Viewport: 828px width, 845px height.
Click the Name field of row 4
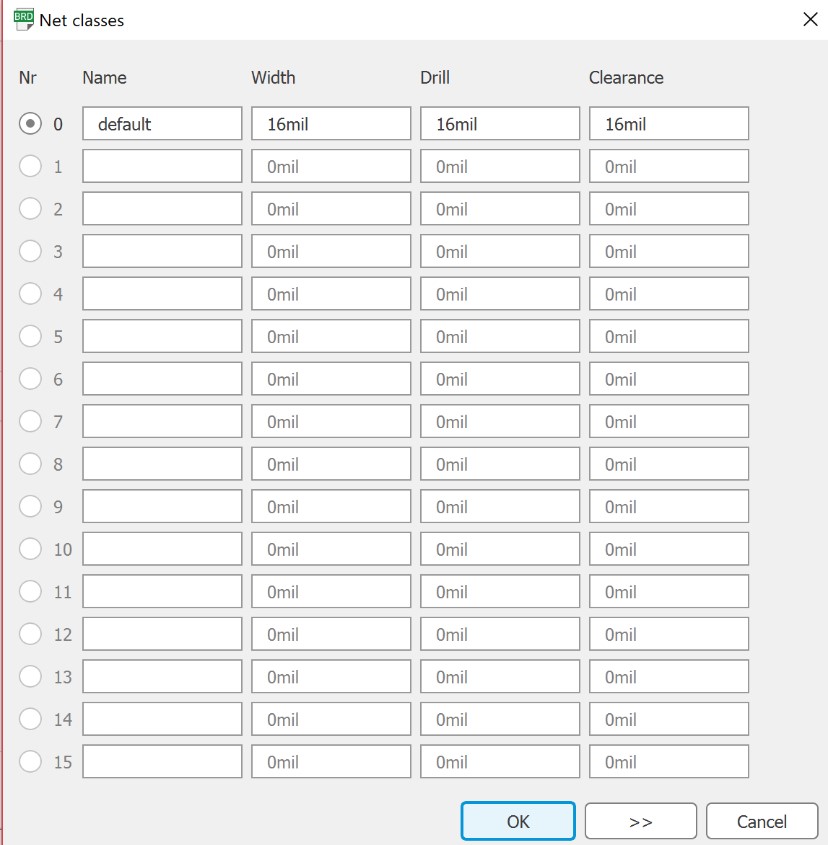point(162,294)
